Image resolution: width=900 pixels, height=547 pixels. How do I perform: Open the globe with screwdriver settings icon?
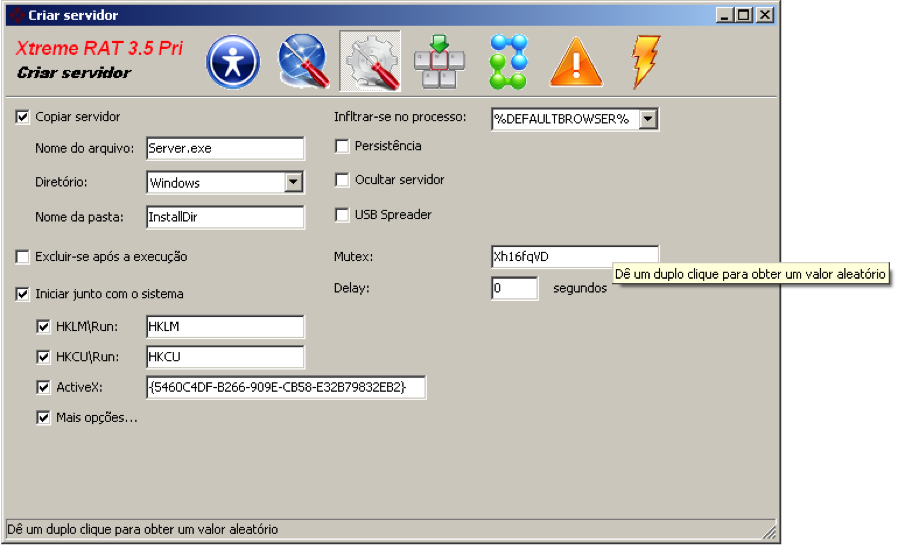point(304,61)
